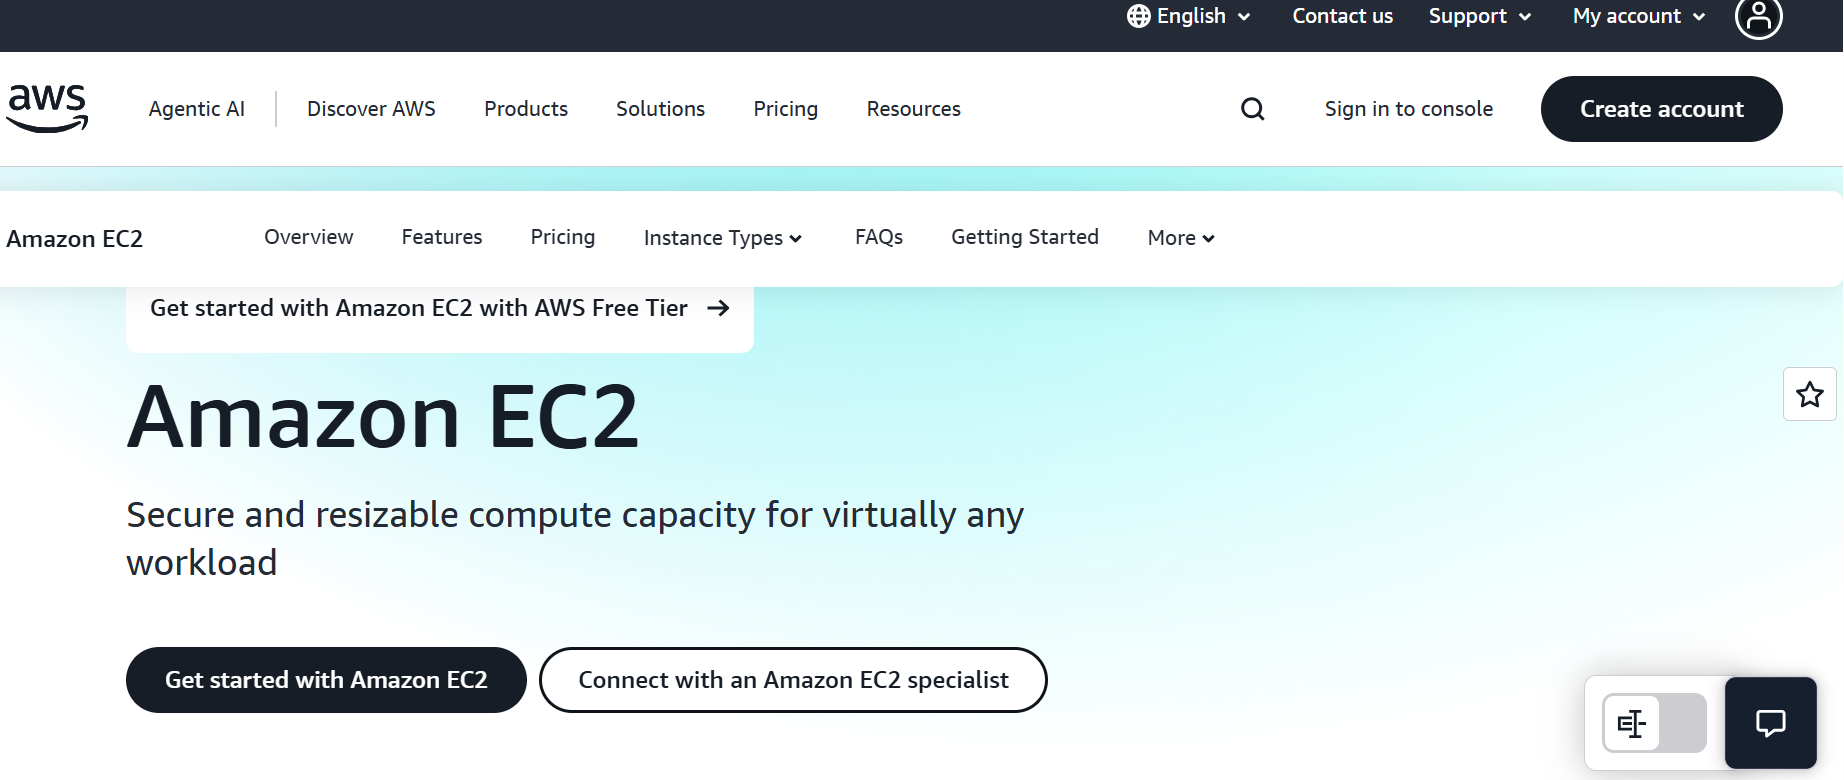Screen dimensions: 1844x780
Task: Switch to the FAQs section
Action: point(878,237)
